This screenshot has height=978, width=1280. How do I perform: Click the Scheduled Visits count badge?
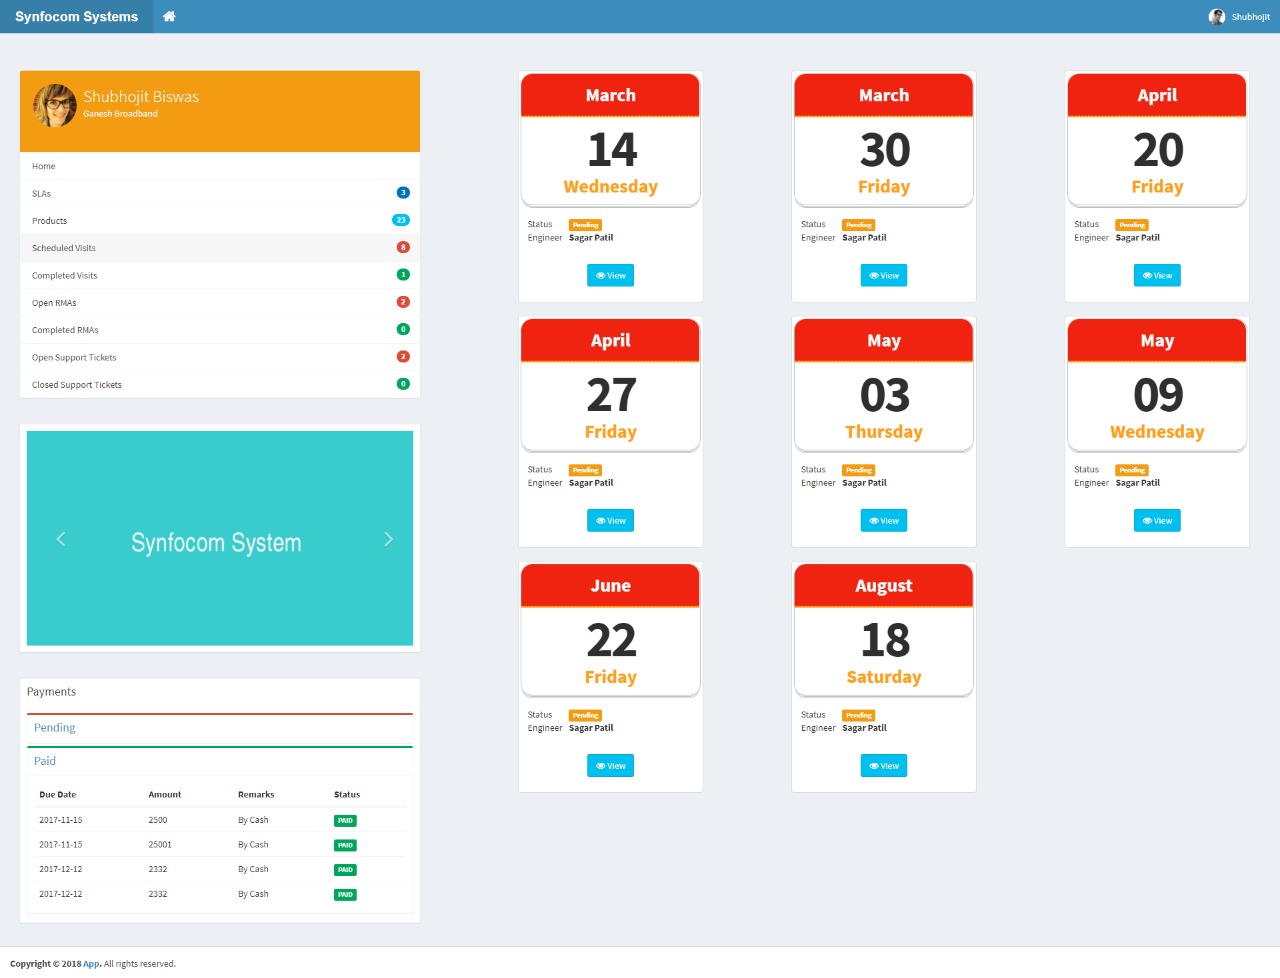[x=403, y=247]
